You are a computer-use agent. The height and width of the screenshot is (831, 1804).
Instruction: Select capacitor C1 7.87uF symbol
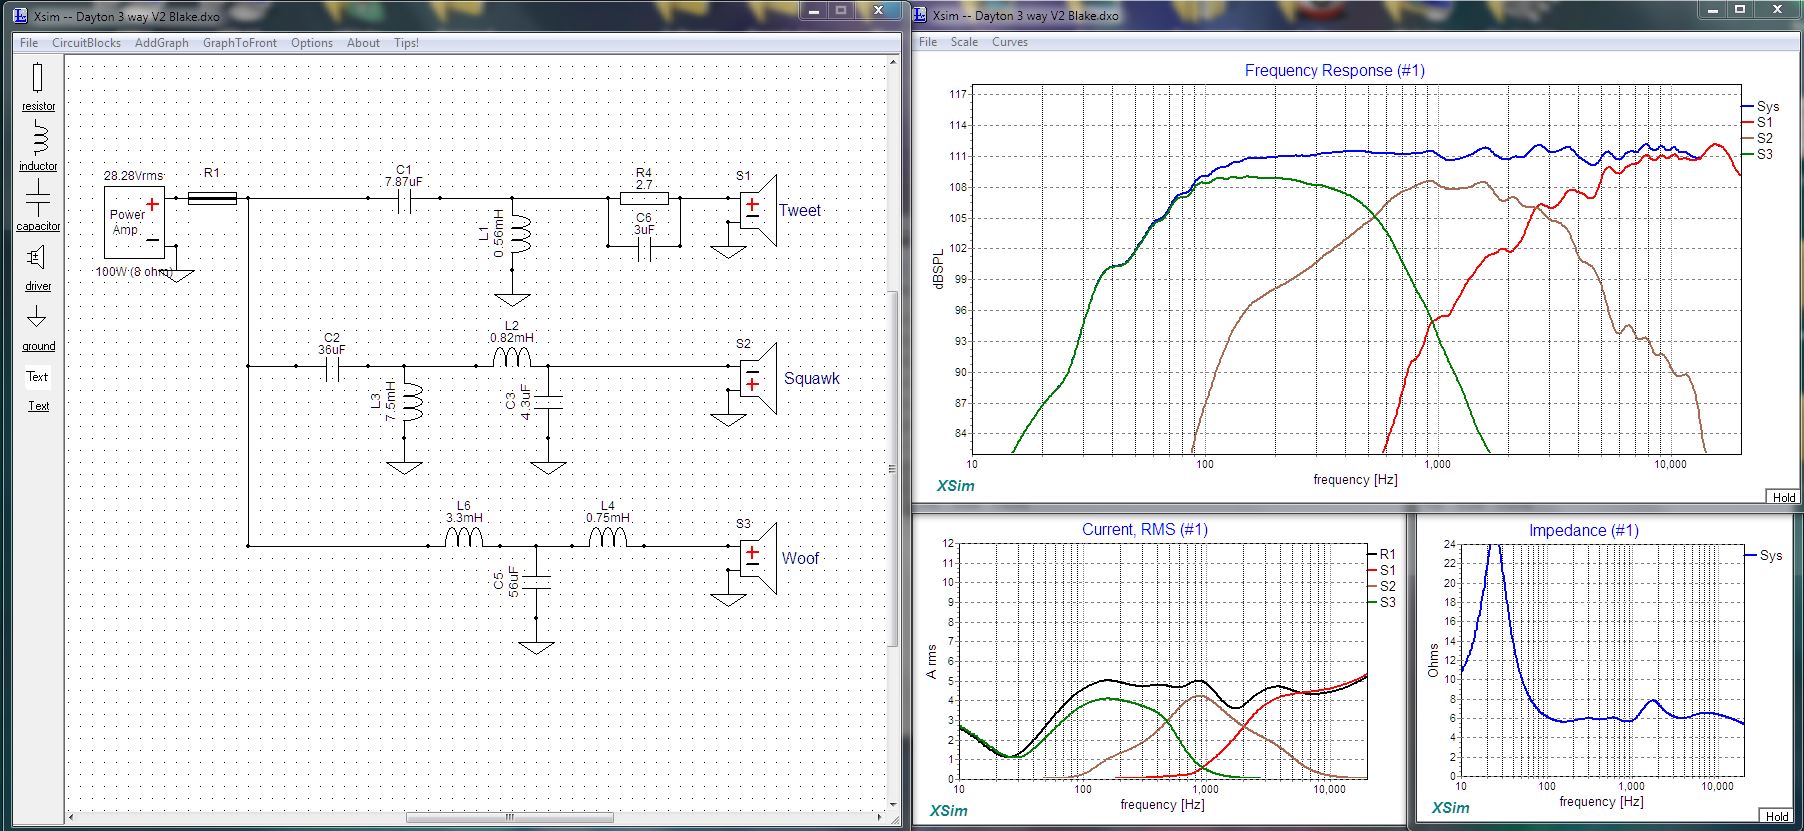[404, 199]
